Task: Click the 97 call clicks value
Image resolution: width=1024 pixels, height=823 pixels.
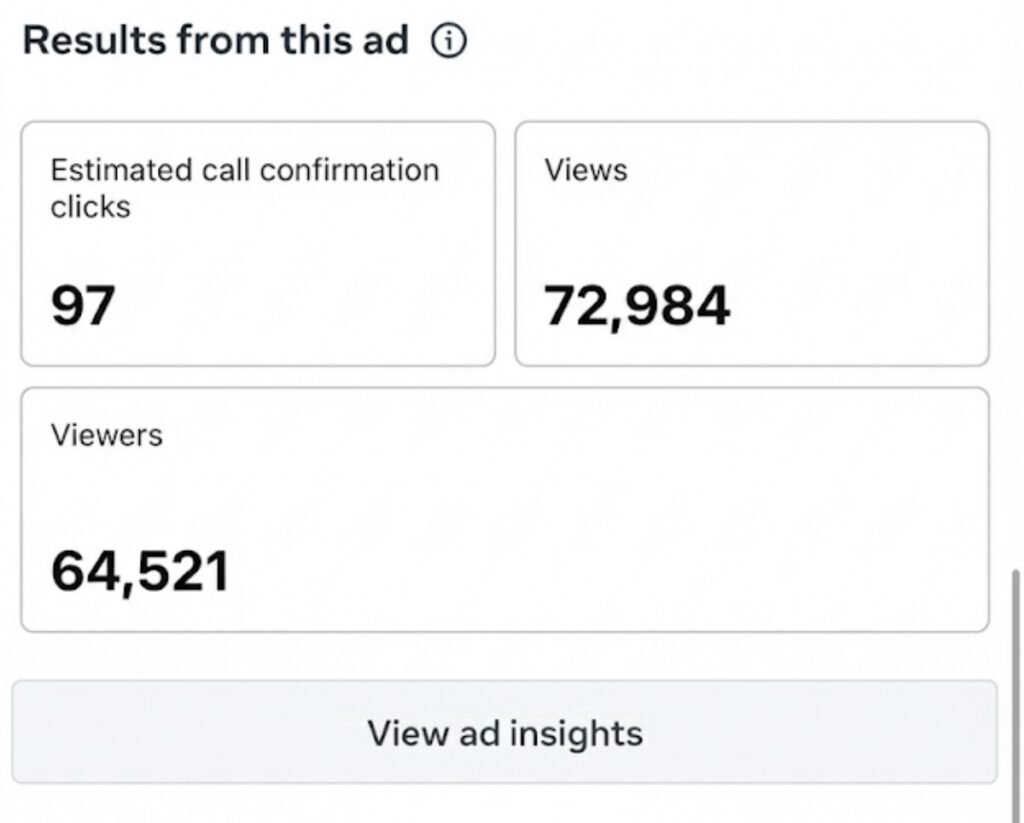Action: point(83,306)
